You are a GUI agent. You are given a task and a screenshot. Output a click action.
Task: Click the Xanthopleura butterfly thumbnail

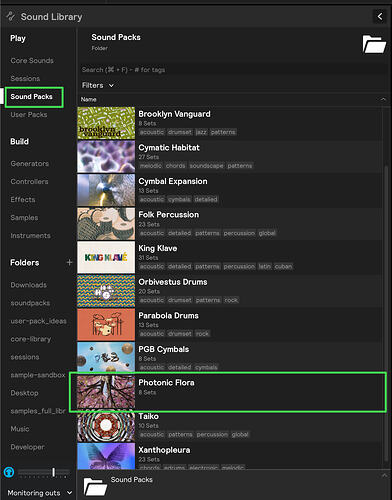[106, 456]
